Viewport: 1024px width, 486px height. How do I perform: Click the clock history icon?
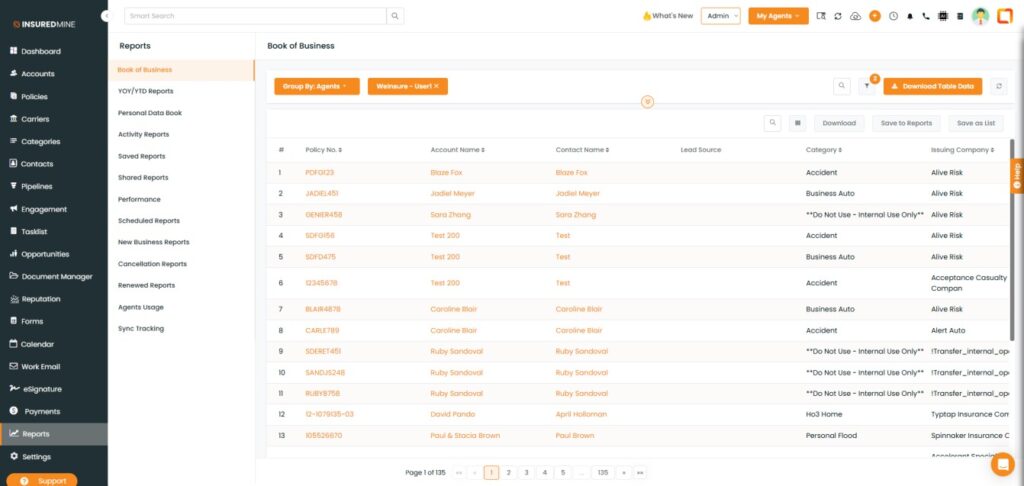893,16
